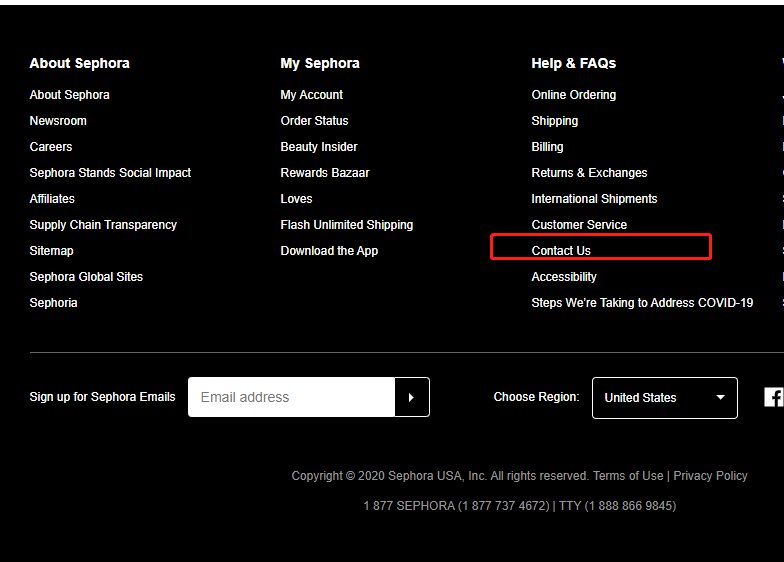
Task: Open the About Sephora link
Action: 70,94
